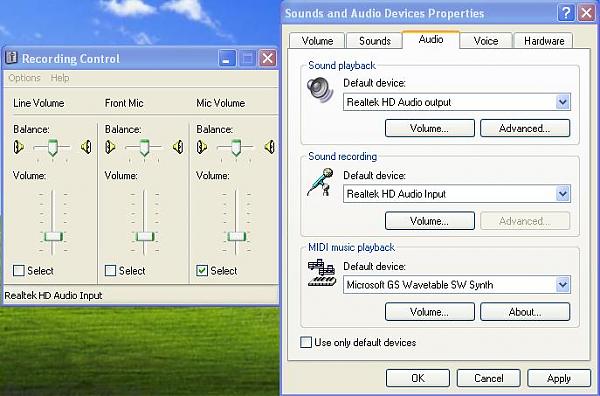Image resolution: width=600 pixels, height=396 pixels.
Task: Click the Mic Volume balance slider thumb
Action: [236, 148]
